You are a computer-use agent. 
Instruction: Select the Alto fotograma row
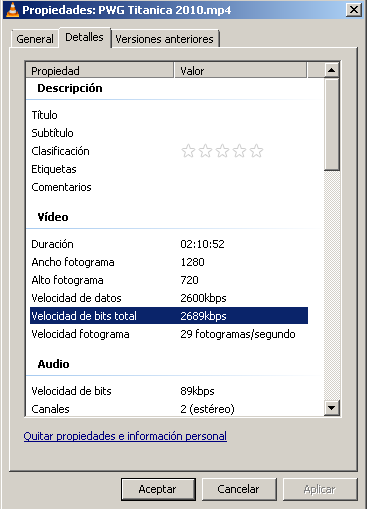pos(169,280)
